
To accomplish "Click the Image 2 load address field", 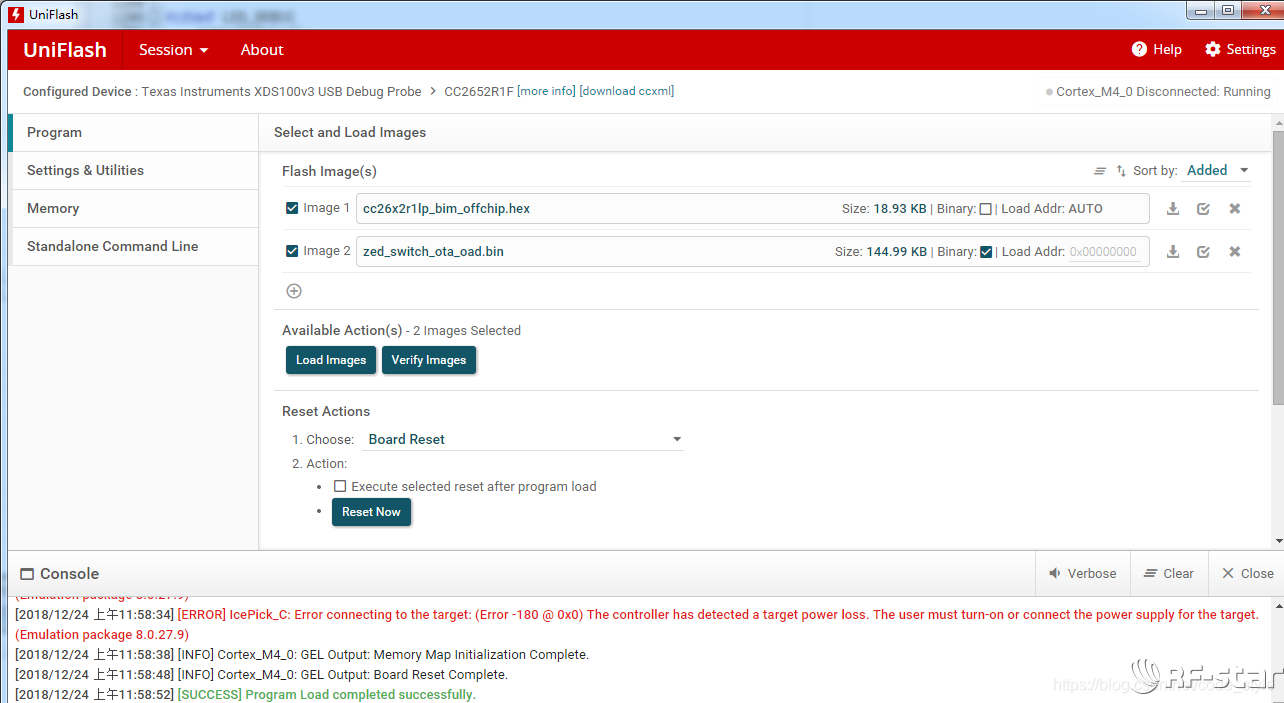I will pyautogui.click(x=1103, y=252).
